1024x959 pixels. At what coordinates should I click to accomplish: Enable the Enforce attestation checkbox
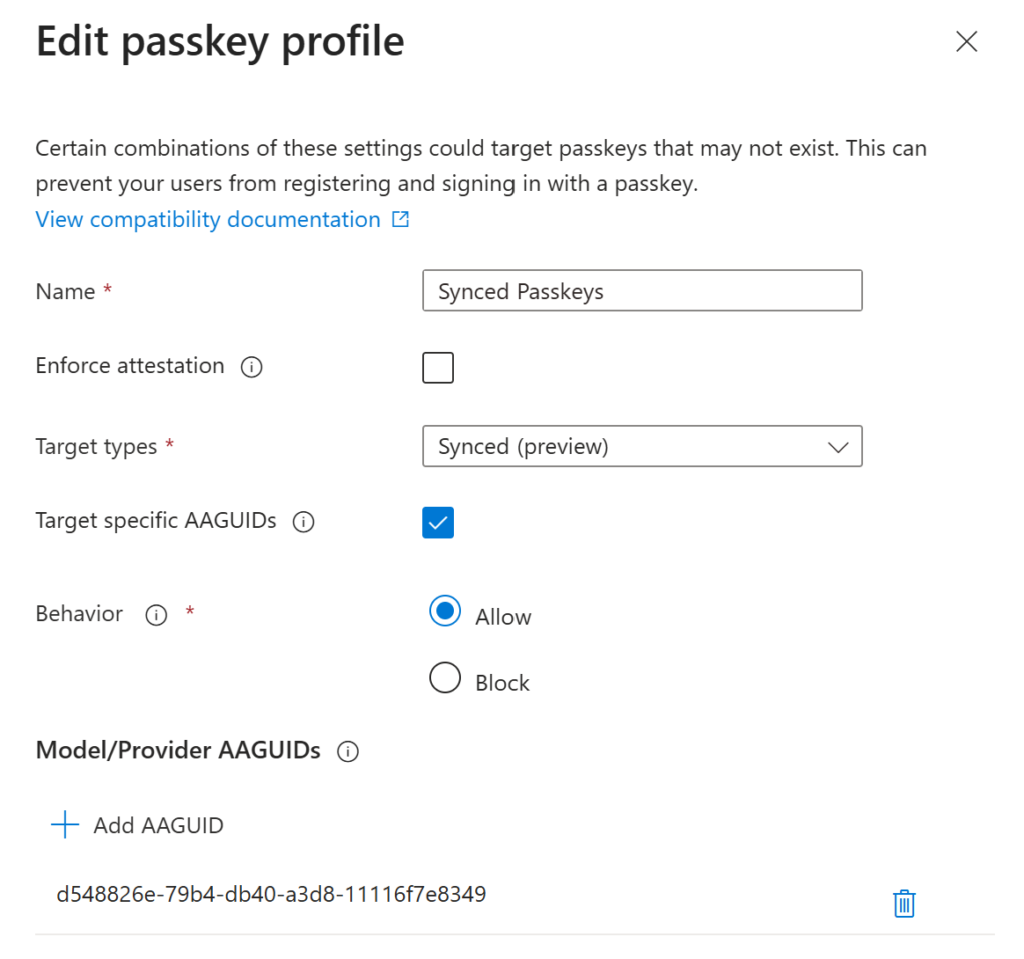coord(438,367)
